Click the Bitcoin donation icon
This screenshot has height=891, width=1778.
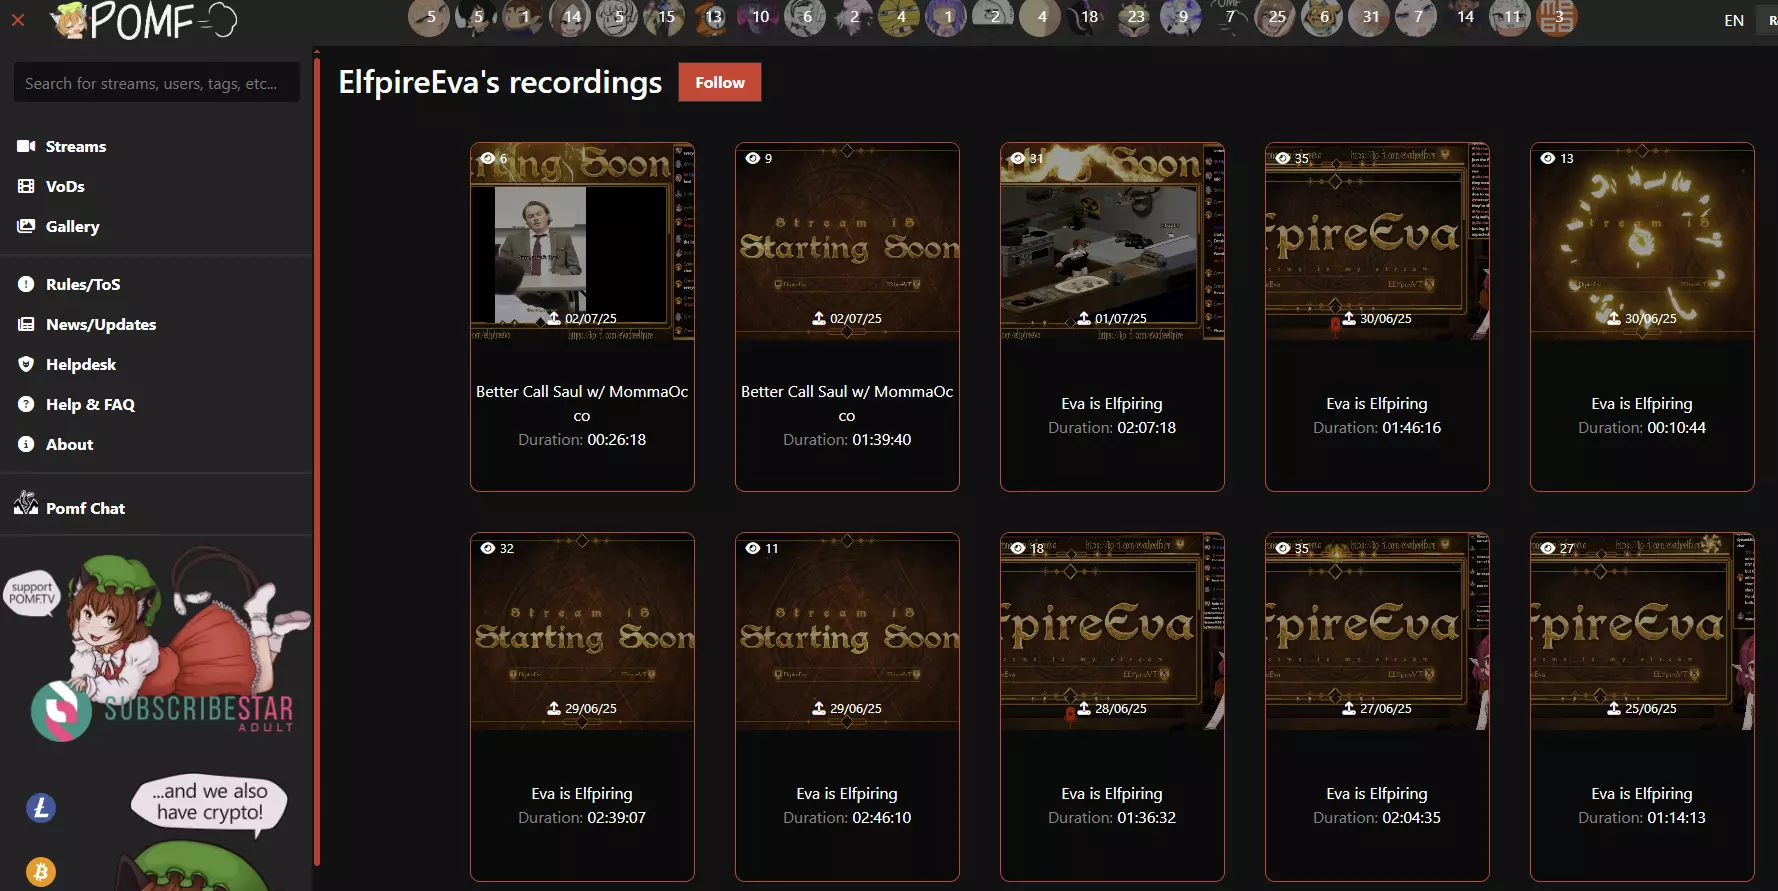(41, 872)
